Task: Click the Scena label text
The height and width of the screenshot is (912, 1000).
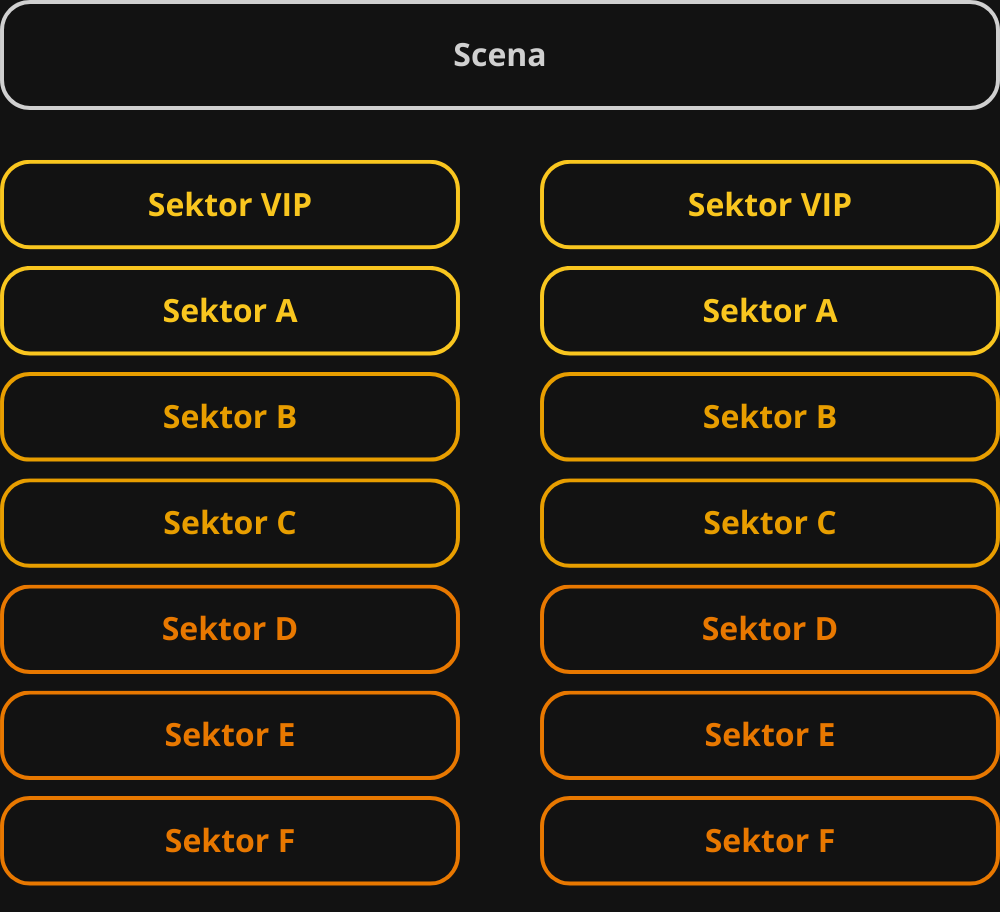Action: pyautogui.click(x=499, y=55)
